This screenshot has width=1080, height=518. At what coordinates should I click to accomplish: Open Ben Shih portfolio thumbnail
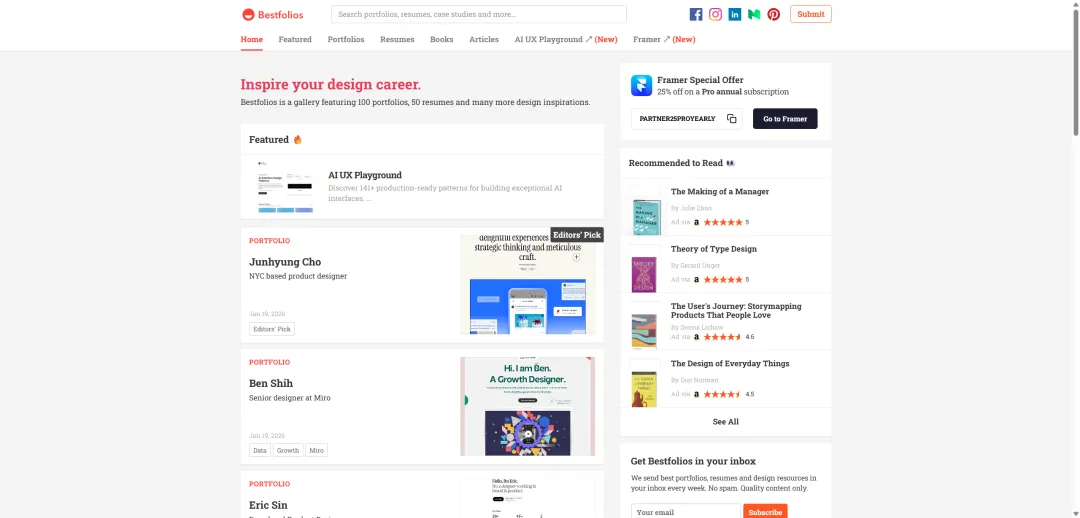[x=528, y=406]
